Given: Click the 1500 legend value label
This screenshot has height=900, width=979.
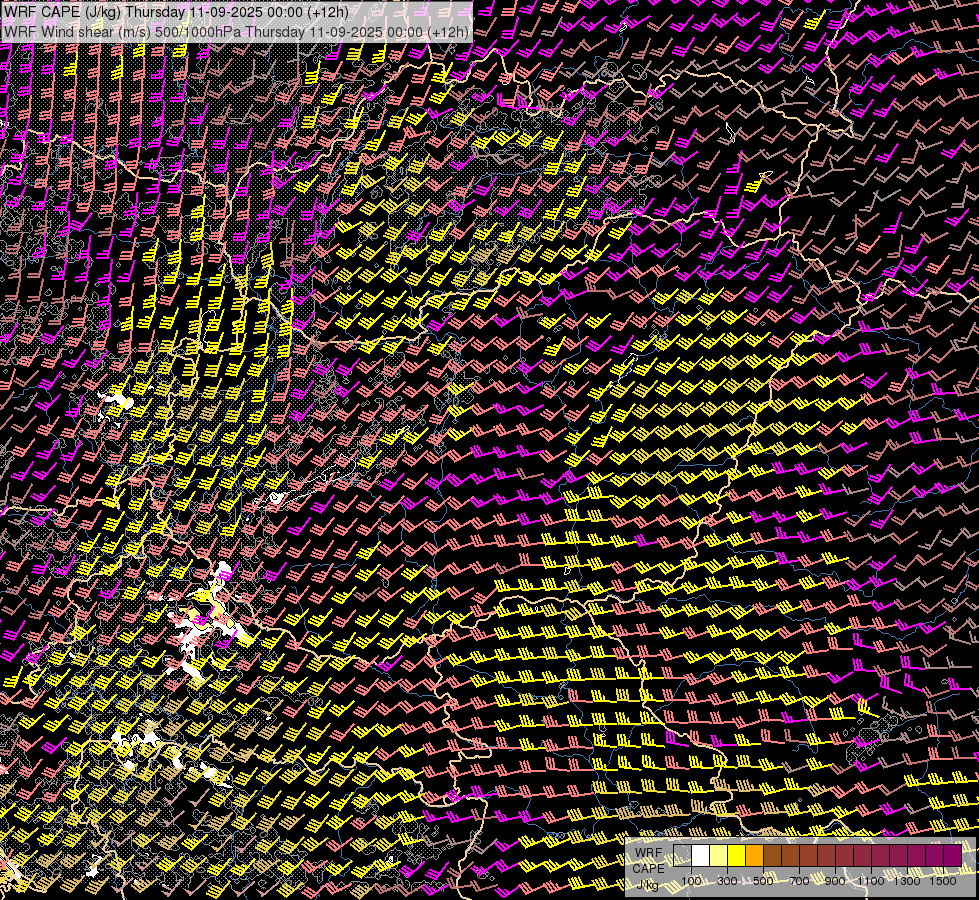Looking at the screenshot, I should tap(943, 881).
